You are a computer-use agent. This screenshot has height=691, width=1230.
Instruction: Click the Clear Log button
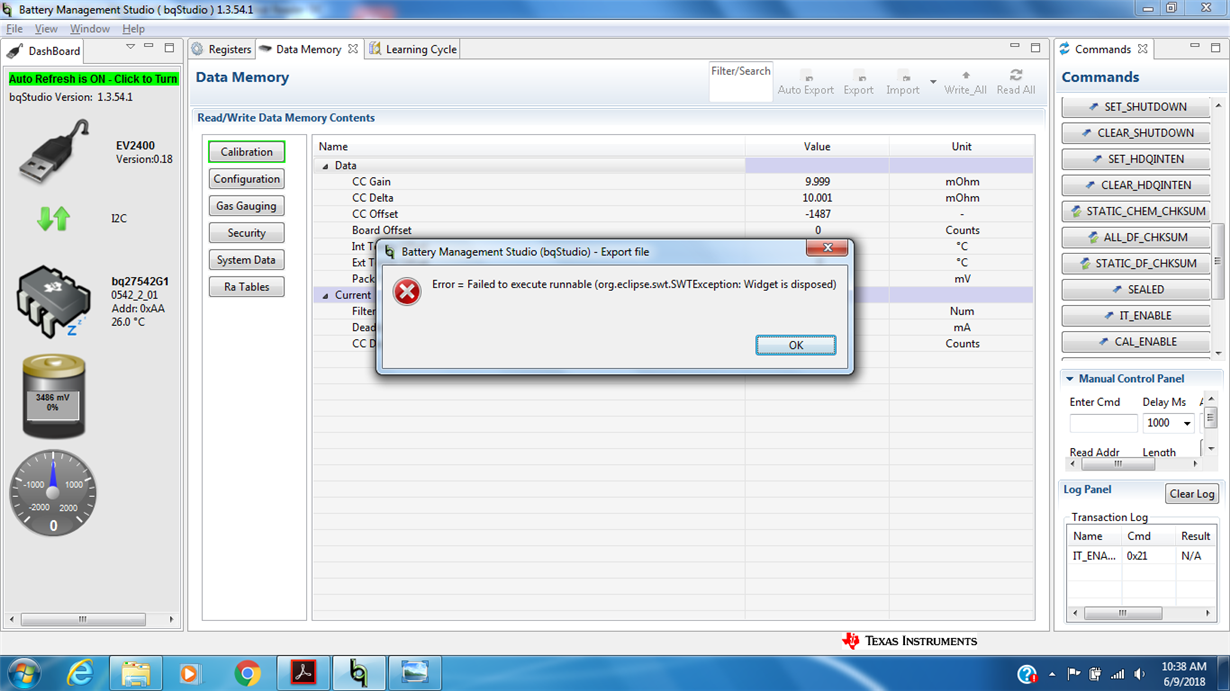tap(1192, 494)
